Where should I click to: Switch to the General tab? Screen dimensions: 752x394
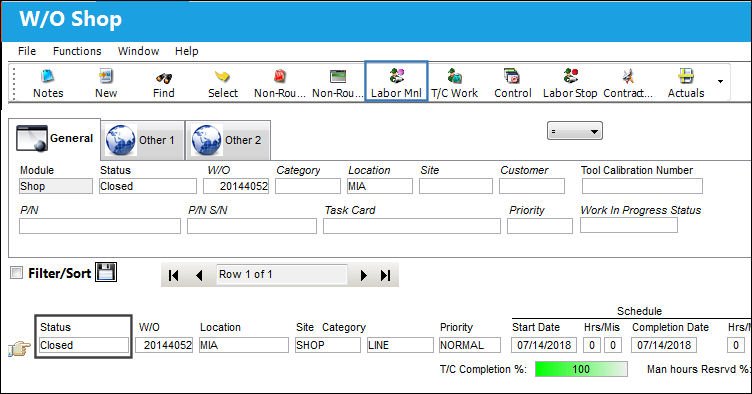click(55, 139)
